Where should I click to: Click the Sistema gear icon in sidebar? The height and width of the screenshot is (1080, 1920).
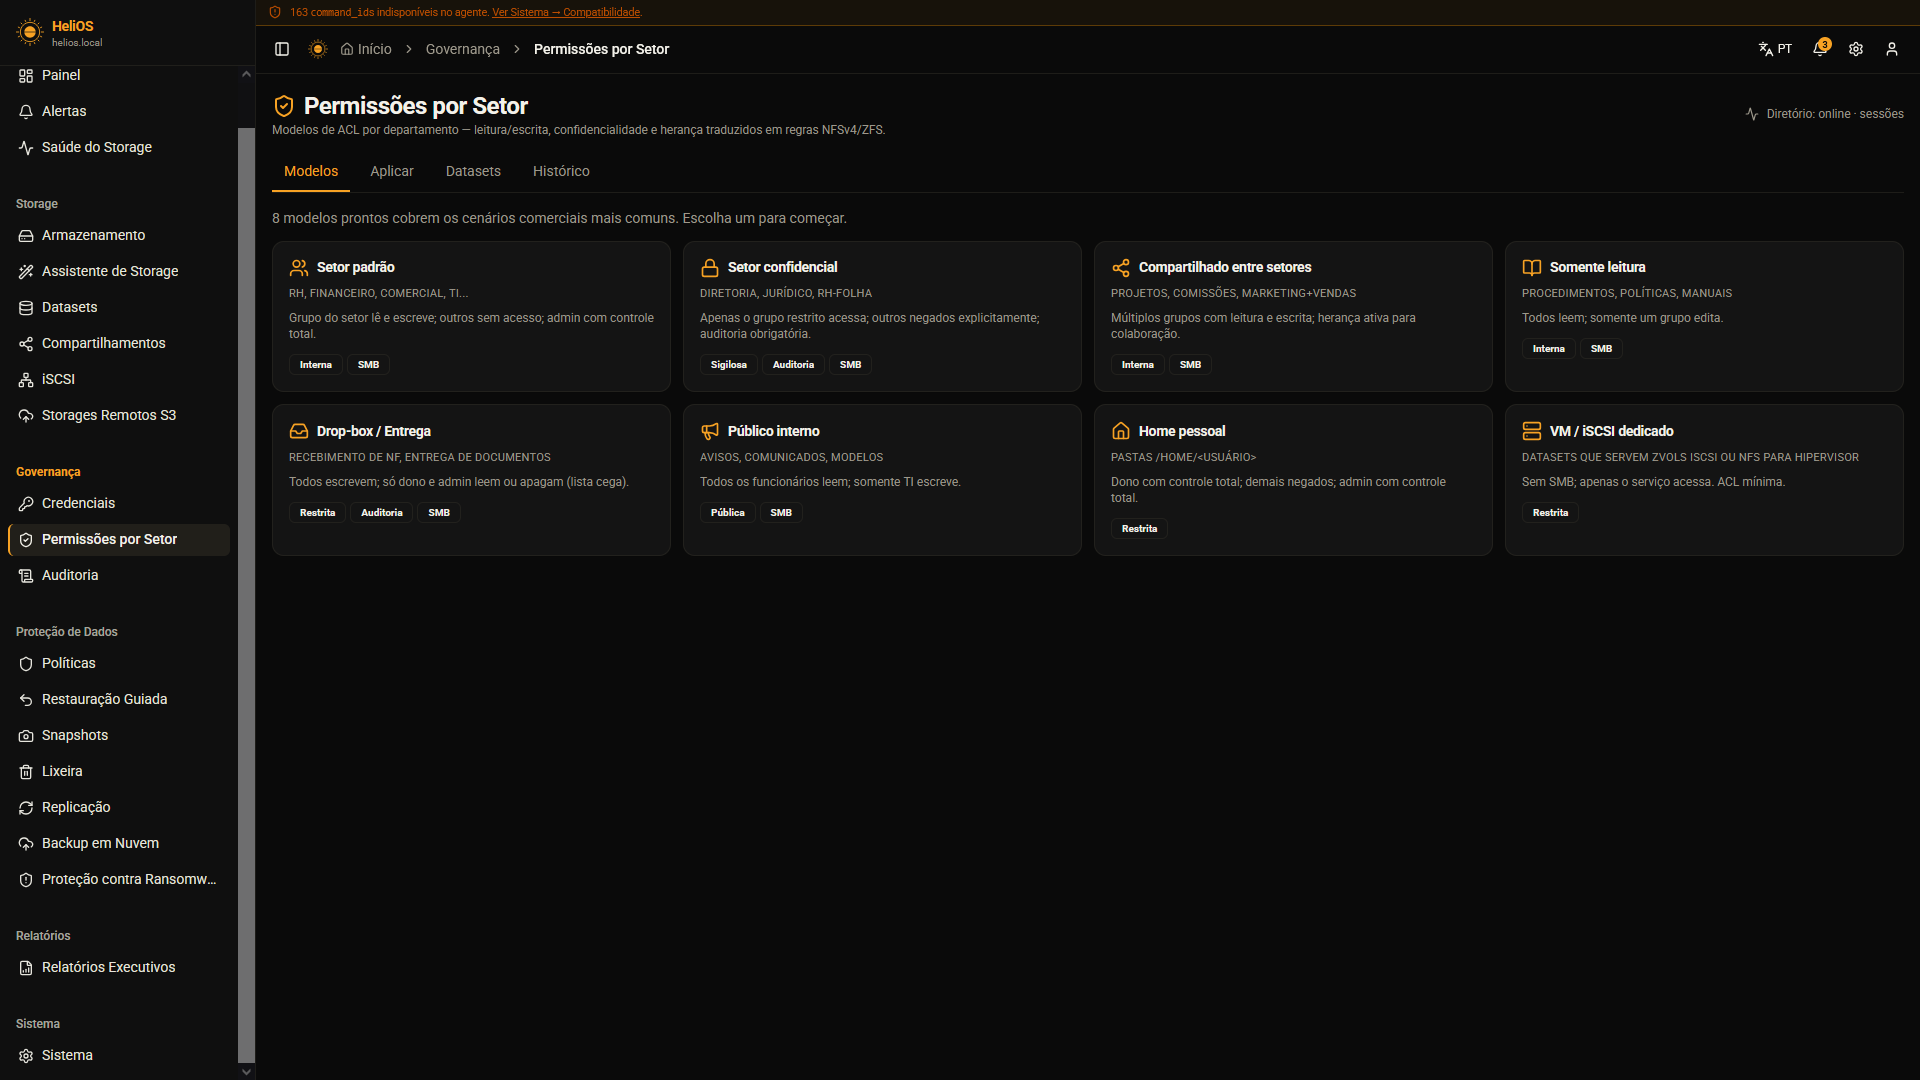pos(26,1055)
